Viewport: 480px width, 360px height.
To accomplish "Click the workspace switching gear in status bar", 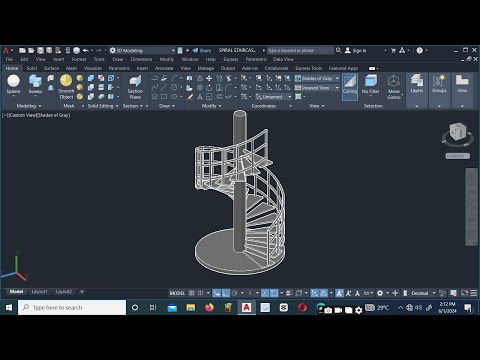I will point(380,293).
